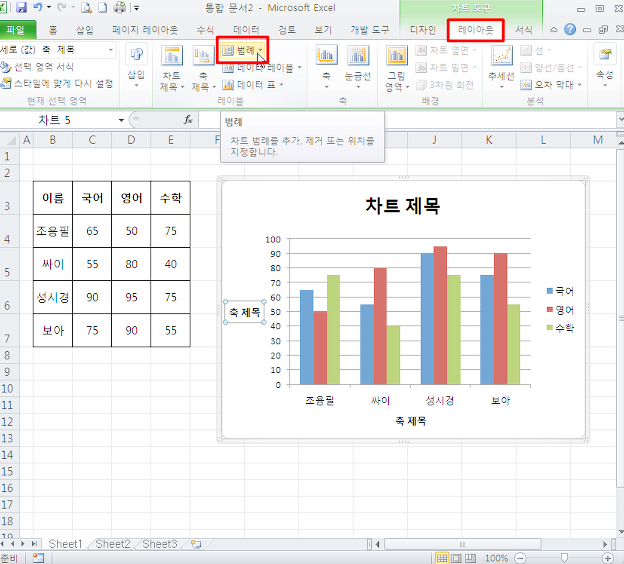The image size is (624, 564).
Task: Click the 데이터 레이블 data labels button
Action: coord(261,68)
